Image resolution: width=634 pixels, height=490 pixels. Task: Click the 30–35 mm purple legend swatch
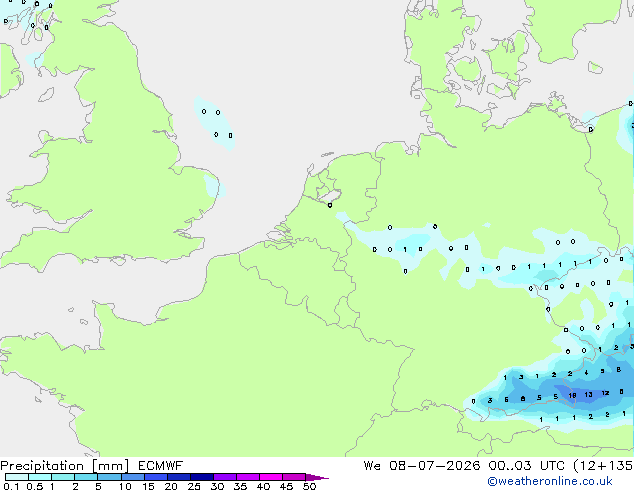coord(225,477)
